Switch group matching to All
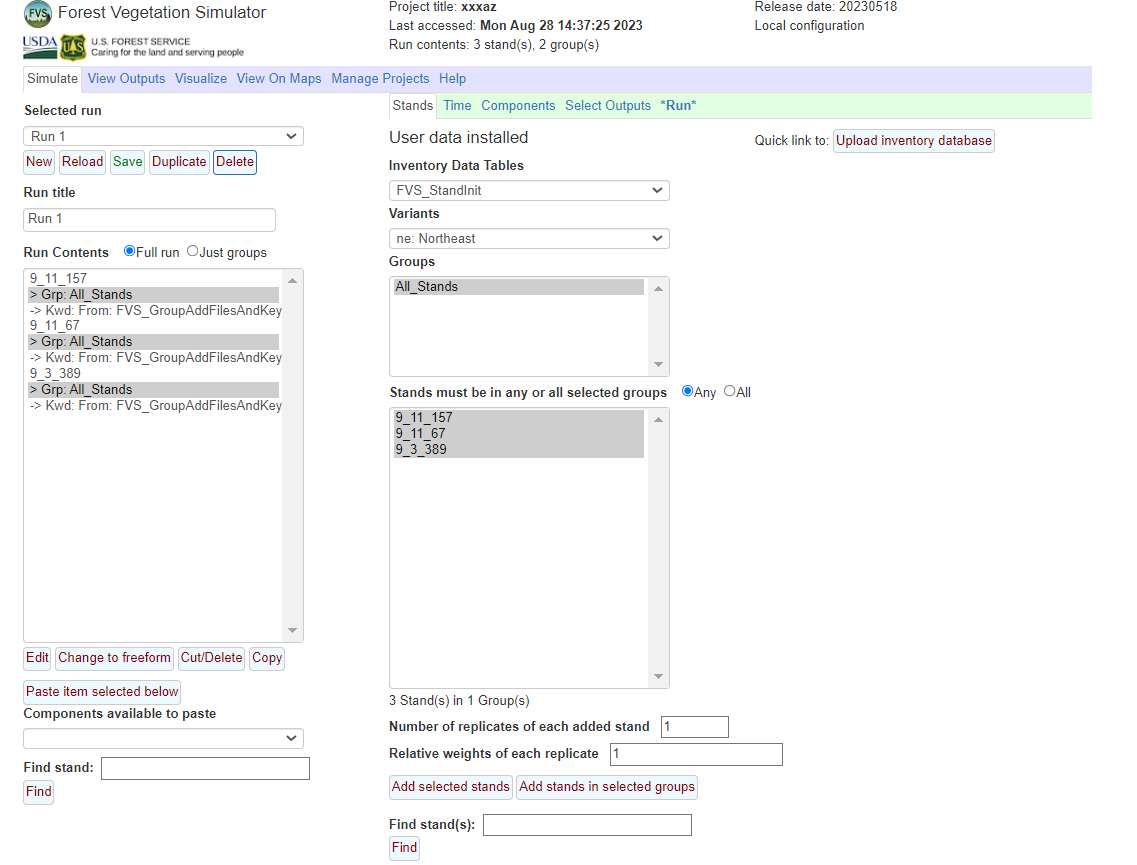This screenshot has width=1137, height=865. coord(729,391)
